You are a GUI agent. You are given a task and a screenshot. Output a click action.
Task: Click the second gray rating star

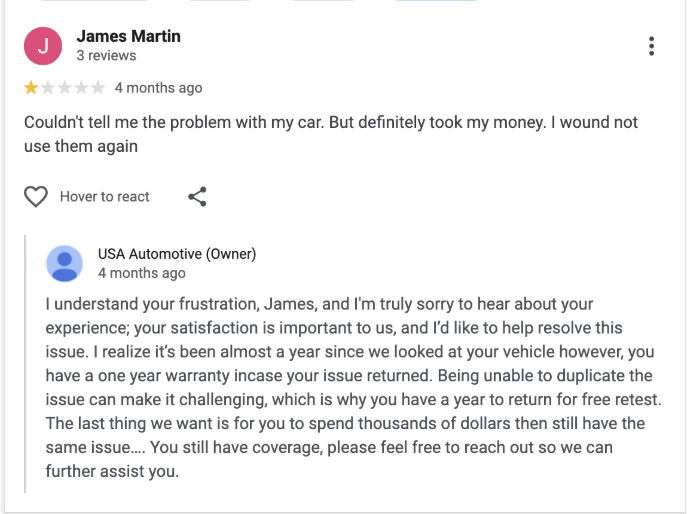[48, 88]
